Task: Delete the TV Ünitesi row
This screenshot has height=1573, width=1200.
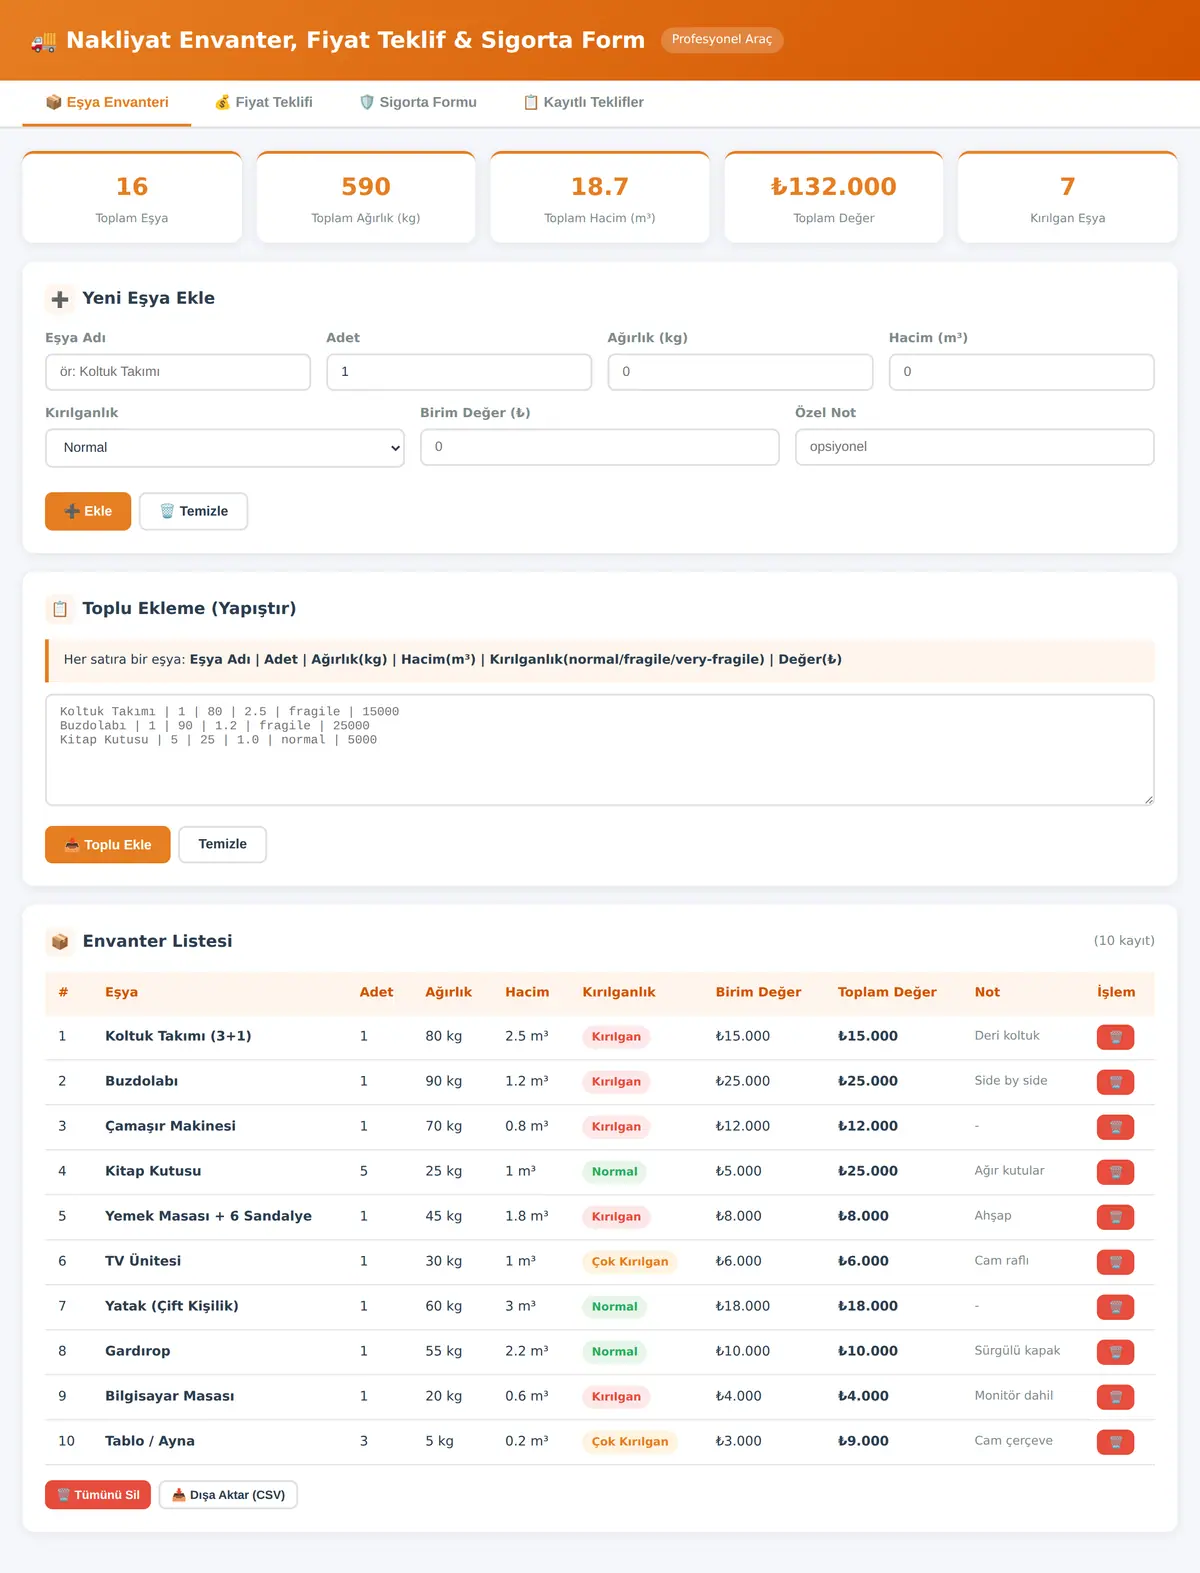Action: tap(1115, 1262)
